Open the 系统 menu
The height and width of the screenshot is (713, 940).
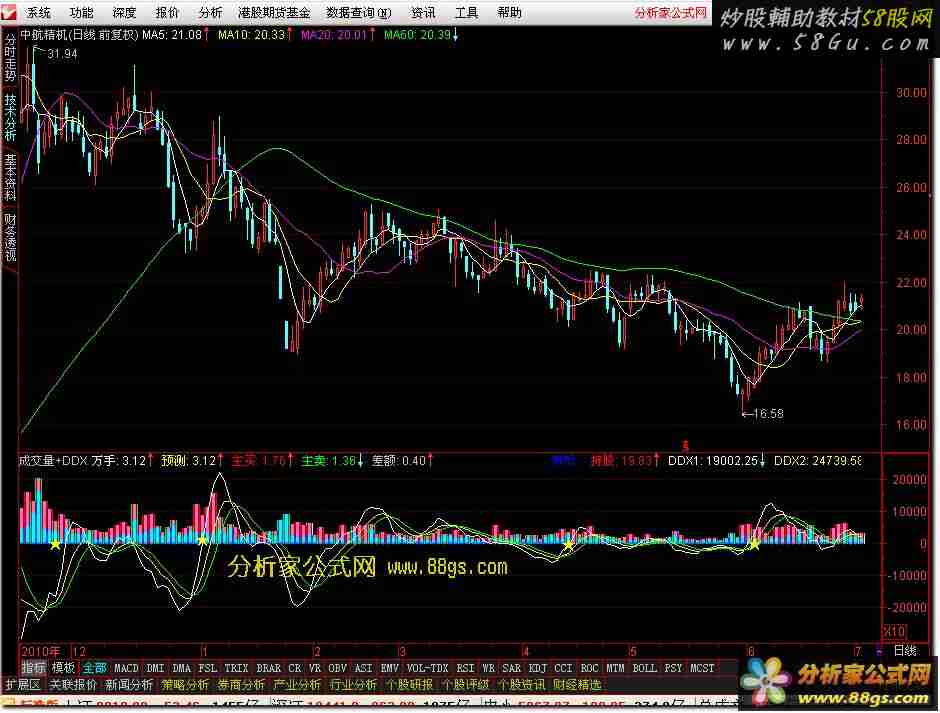pos(38,12)
